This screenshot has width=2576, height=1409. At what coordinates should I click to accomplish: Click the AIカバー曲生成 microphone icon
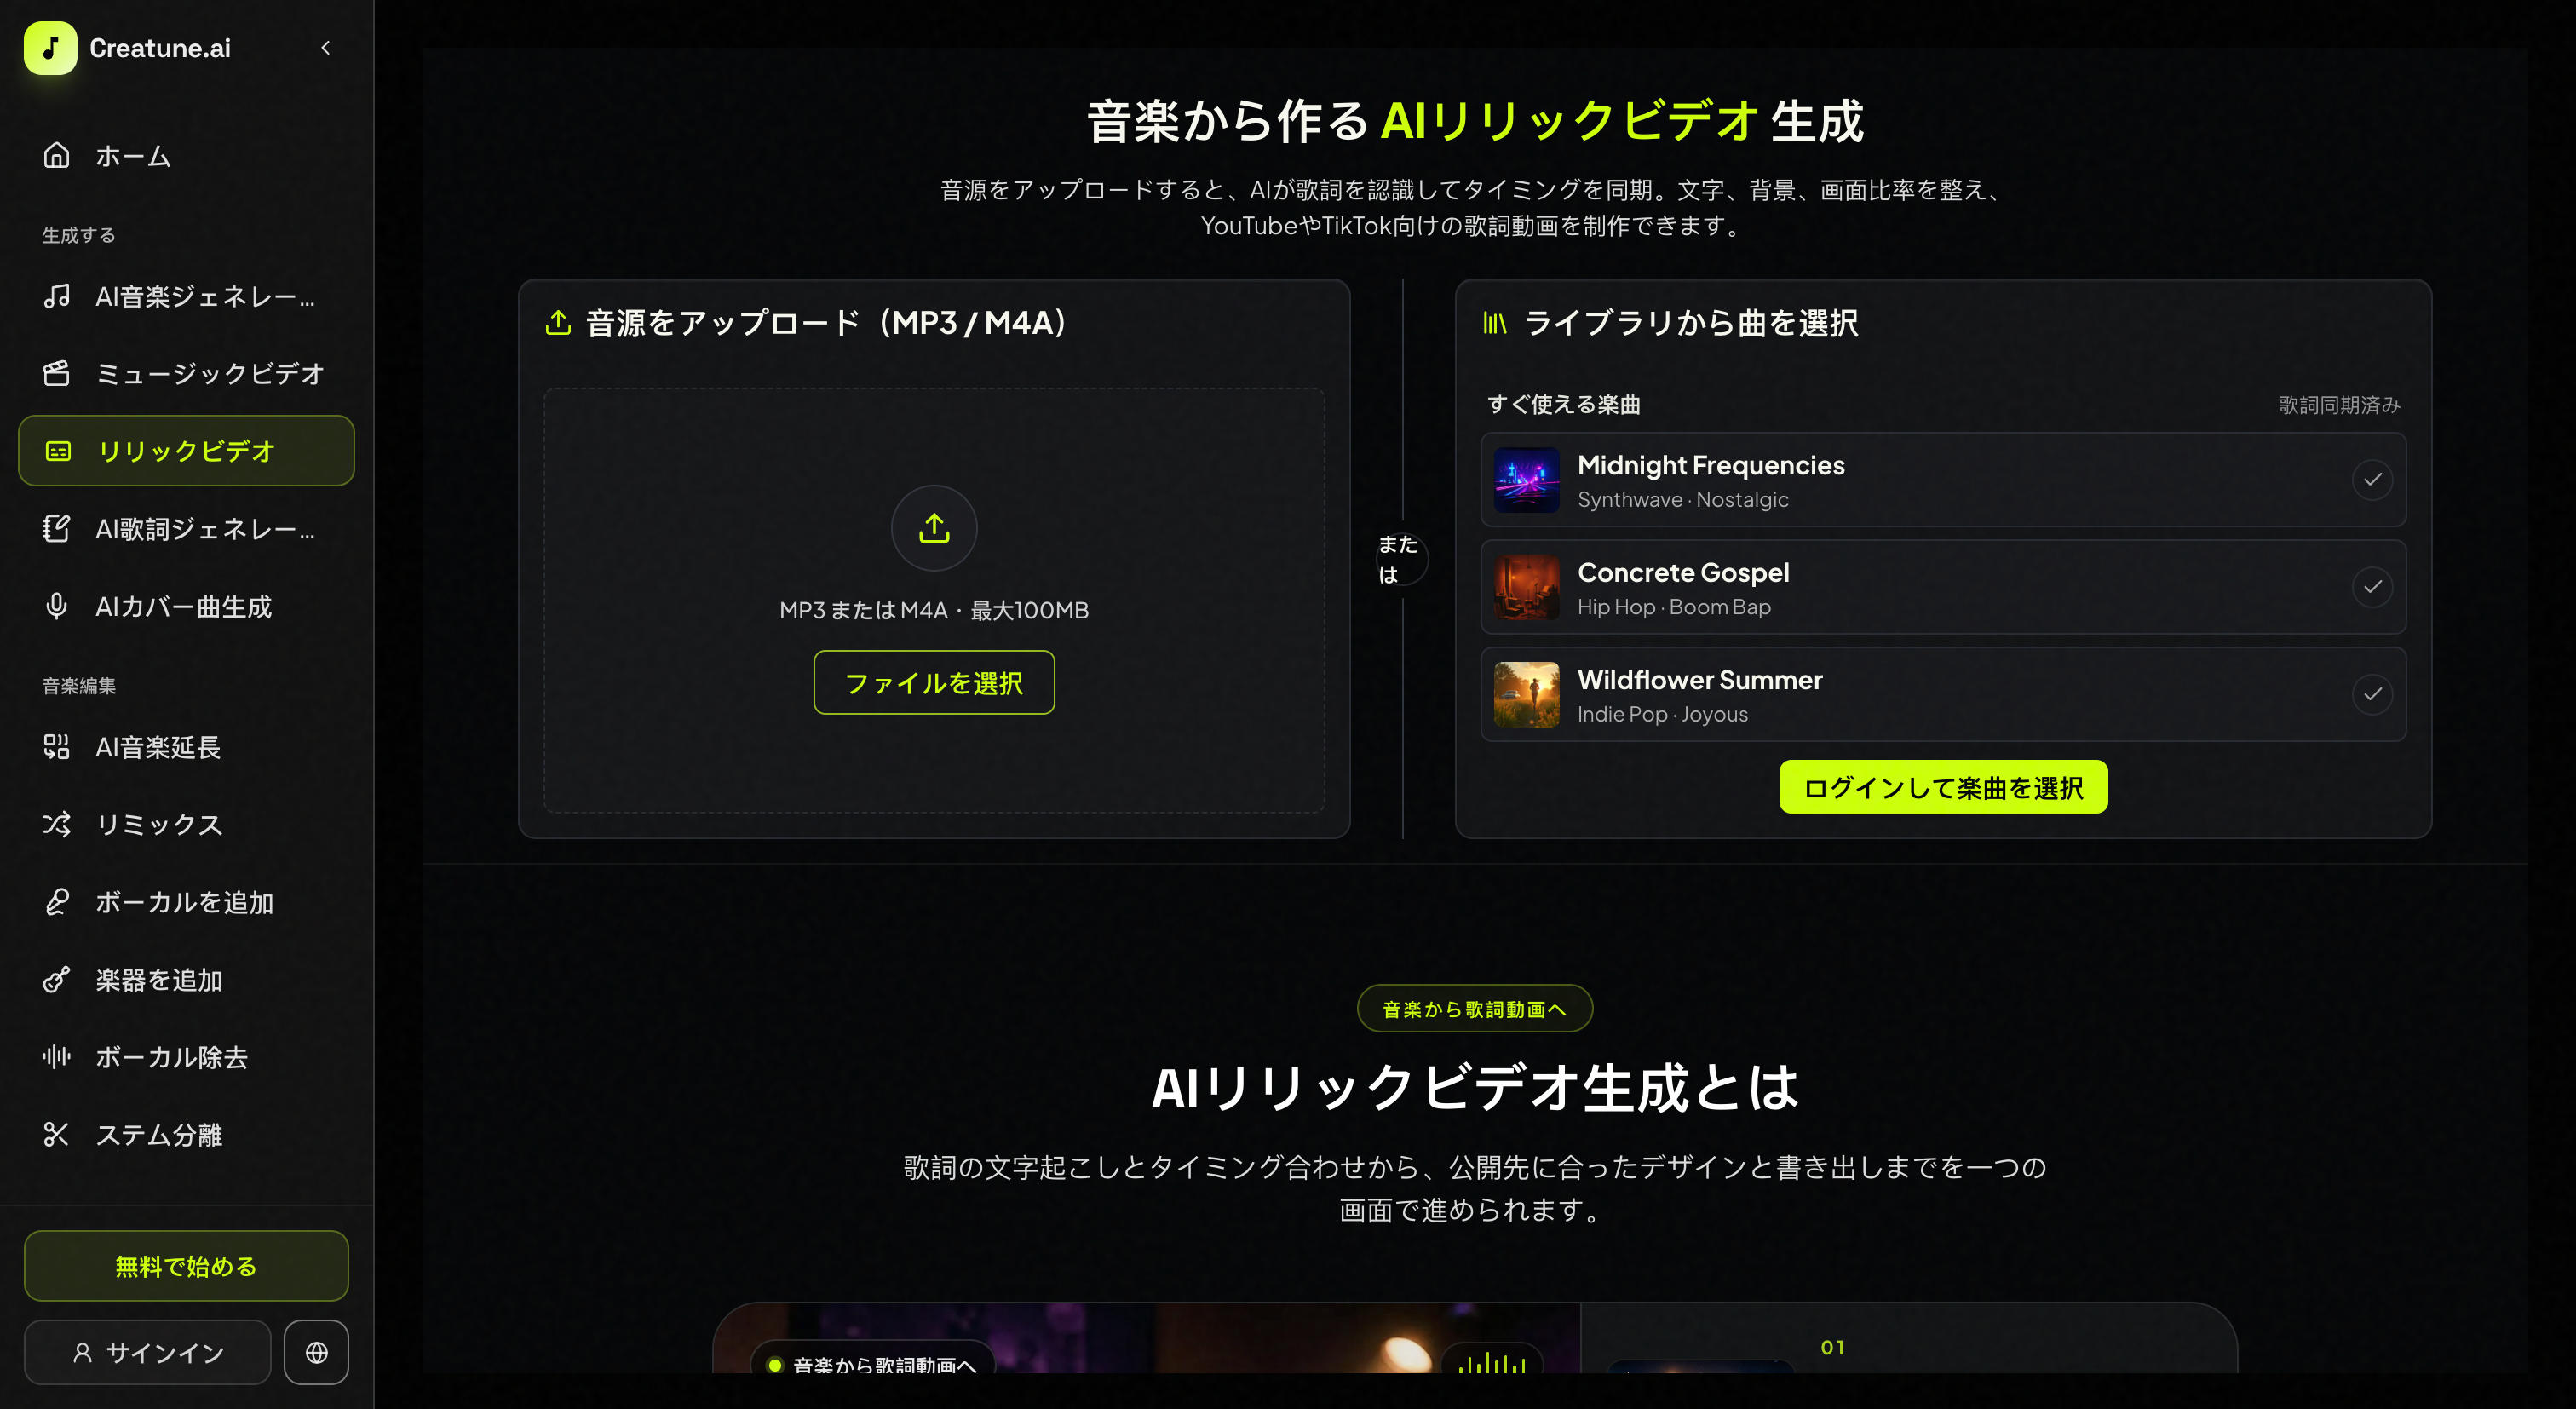pyautogui.click(x=57, y=606)
